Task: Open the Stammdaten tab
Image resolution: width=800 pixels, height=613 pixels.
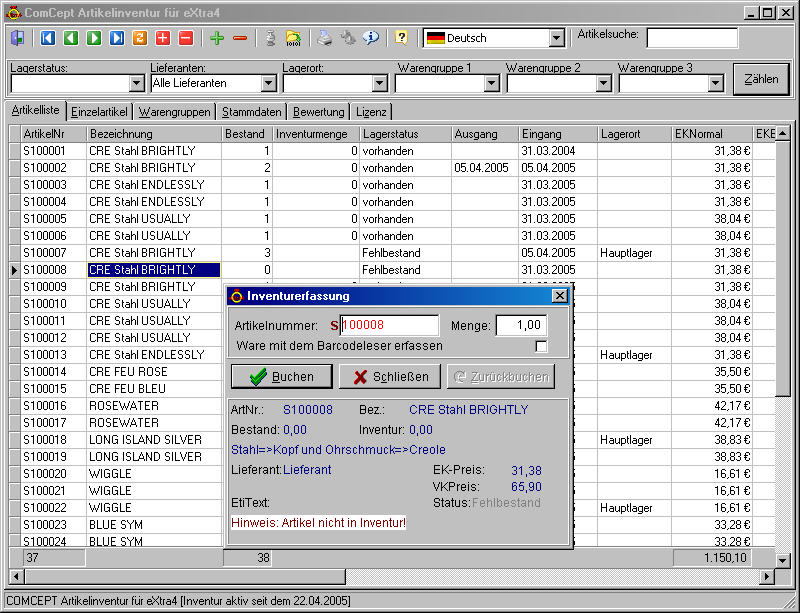Action: pos(252,112)
